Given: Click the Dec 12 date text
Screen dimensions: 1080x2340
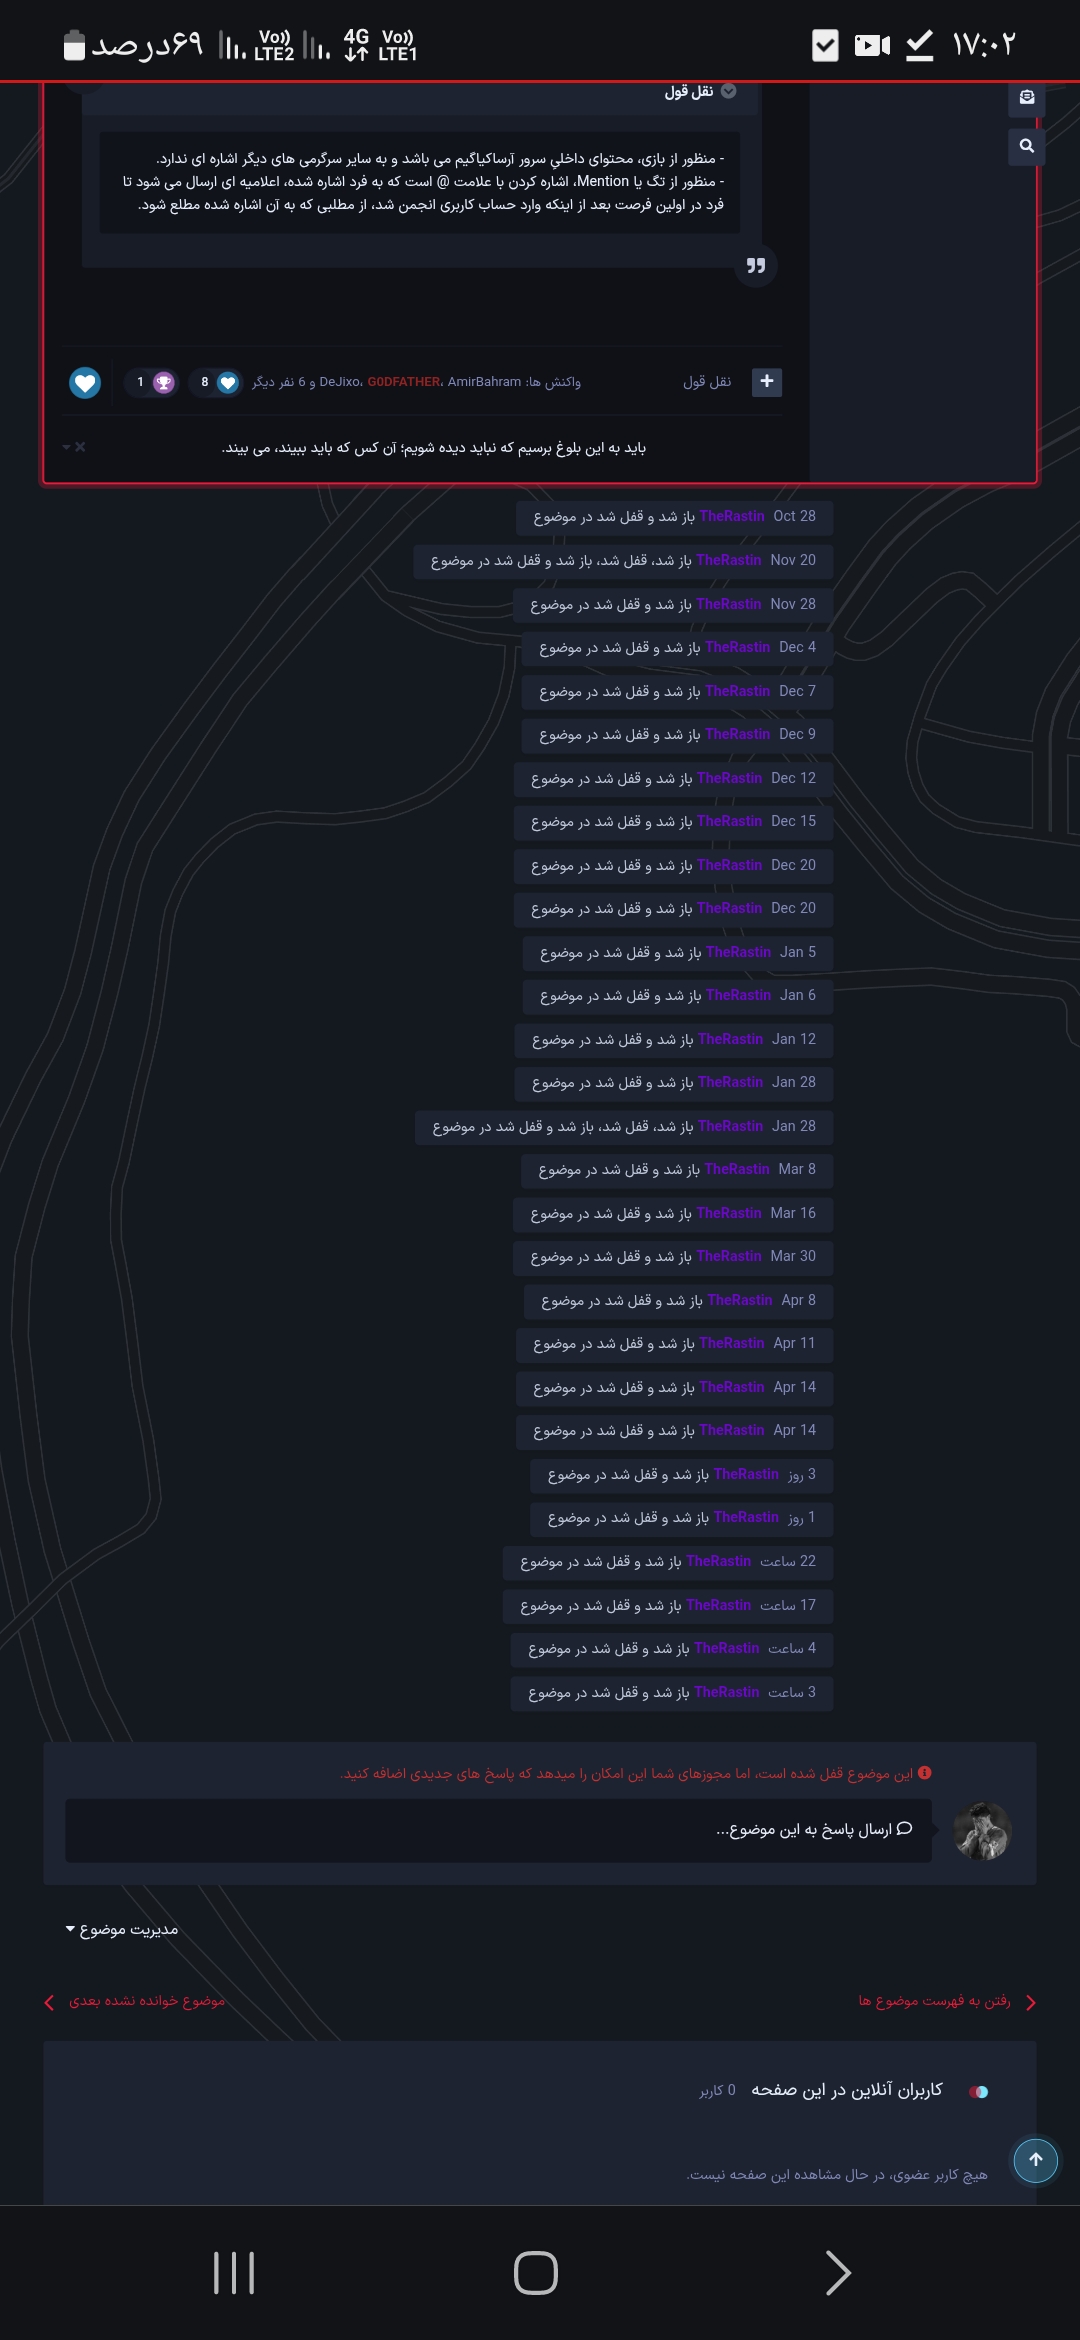Looking at the screenshot, I should (794, 778).
